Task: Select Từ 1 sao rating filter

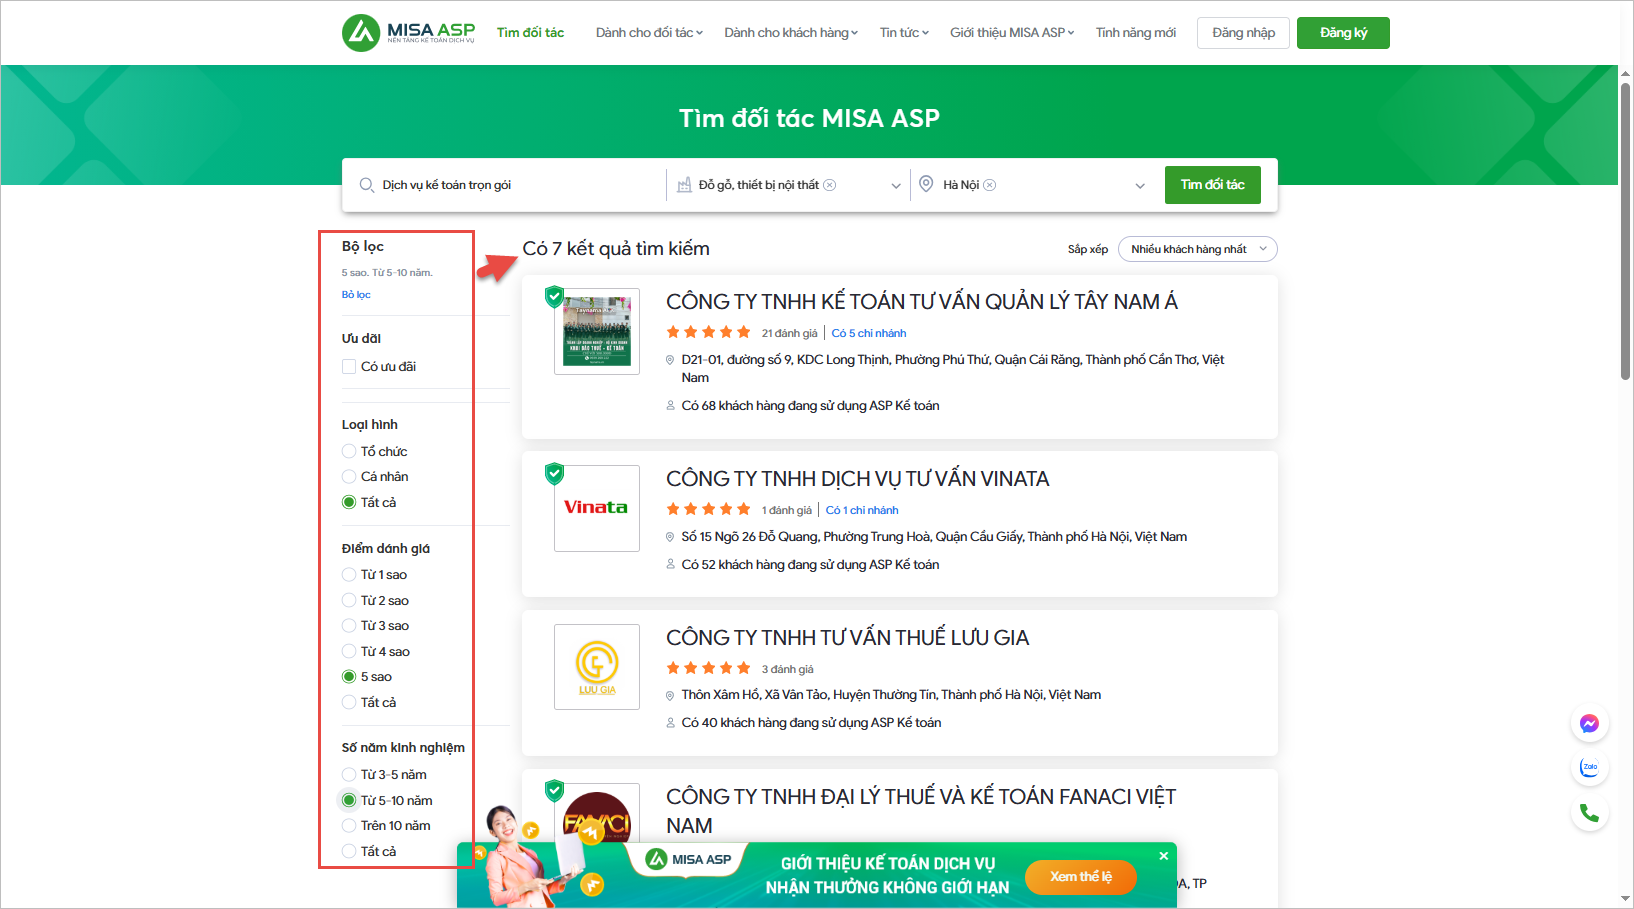Action: (349, 575)
